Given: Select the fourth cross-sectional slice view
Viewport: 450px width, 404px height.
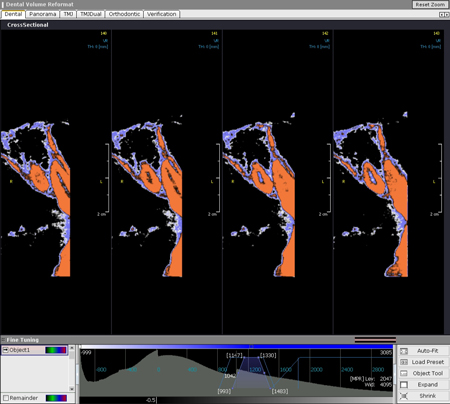Looking at the screenshot, I should (x=389, y=182).
